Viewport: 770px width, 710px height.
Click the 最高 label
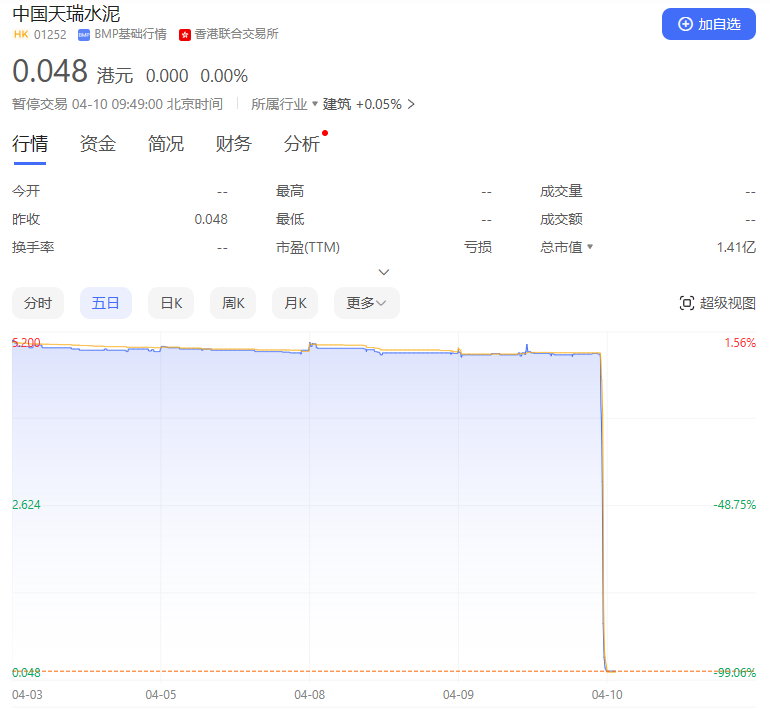(x=290, y=191)
